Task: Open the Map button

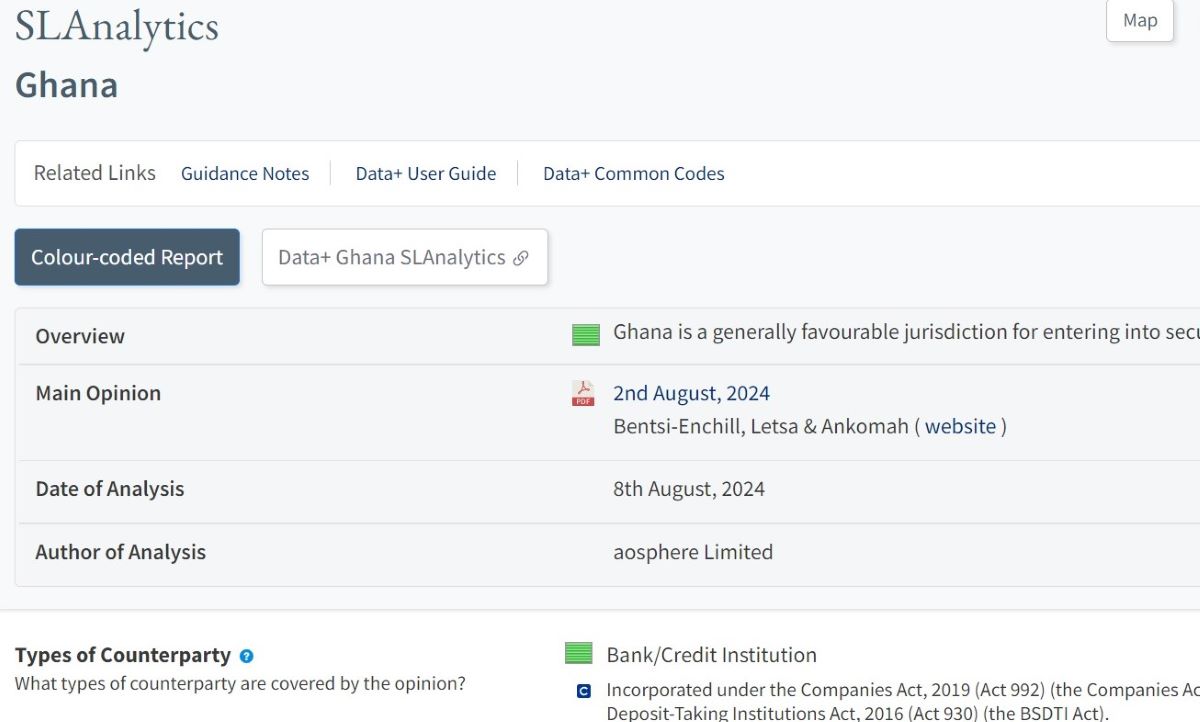Action: [x=1139, y=21]
